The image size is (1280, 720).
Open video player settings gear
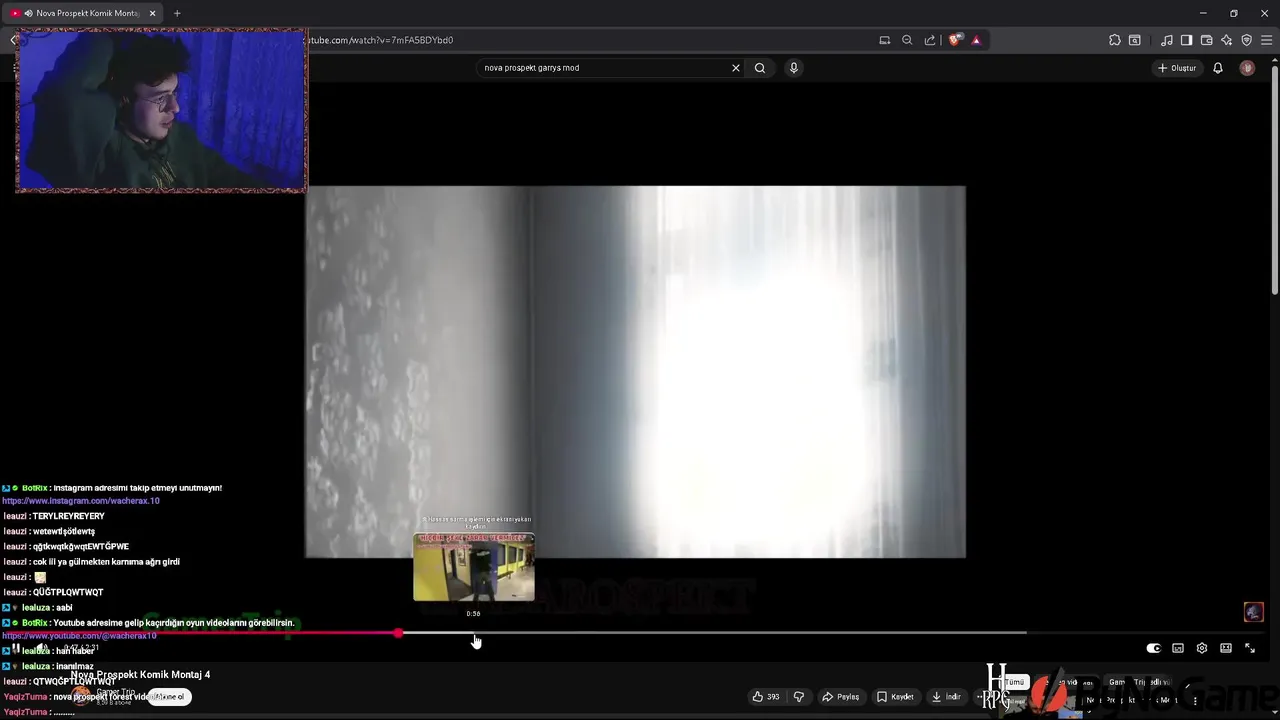click(x=1202, y=648)
